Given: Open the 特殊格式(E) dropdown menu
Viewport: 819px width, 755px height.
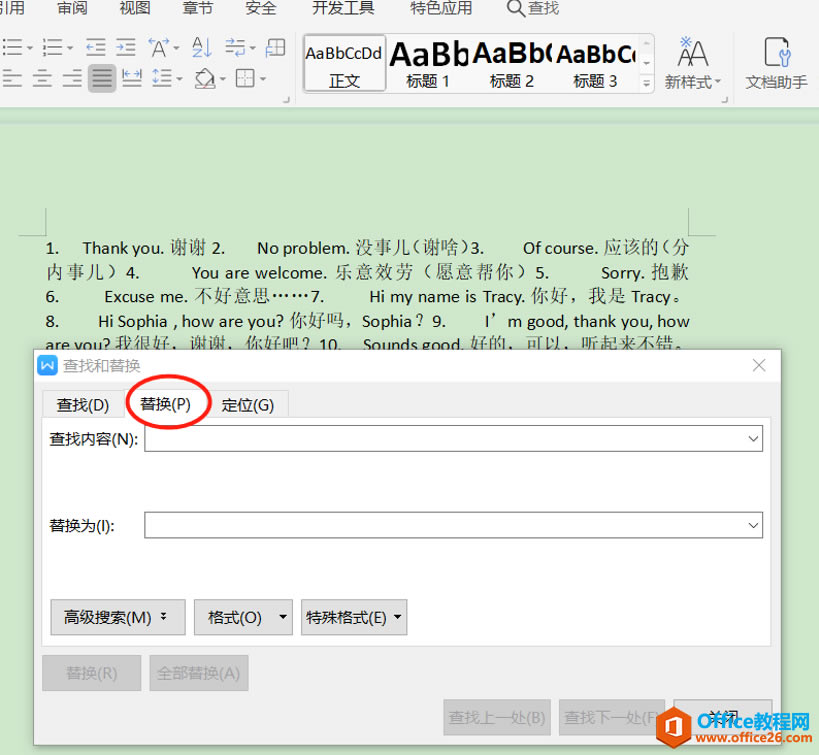Looking at the screenshot, I should [354, 617].
